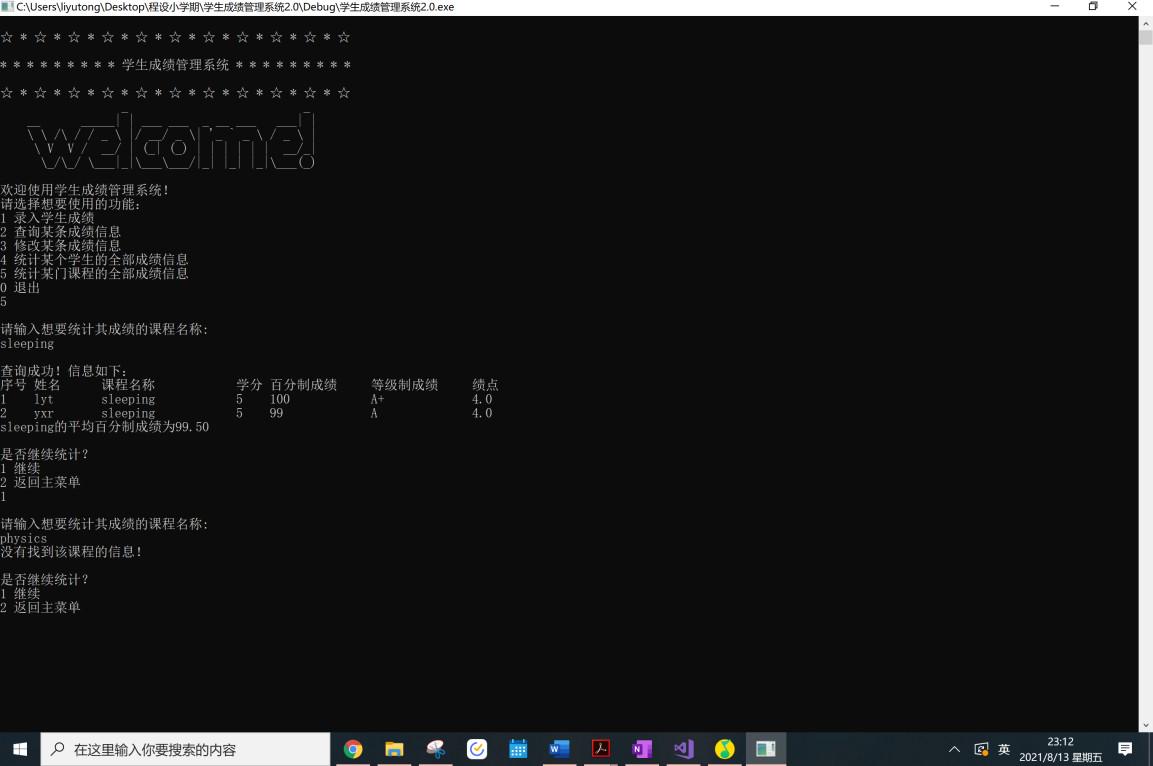Switch to OneNote from the taskbar

[x=642, y=749]
